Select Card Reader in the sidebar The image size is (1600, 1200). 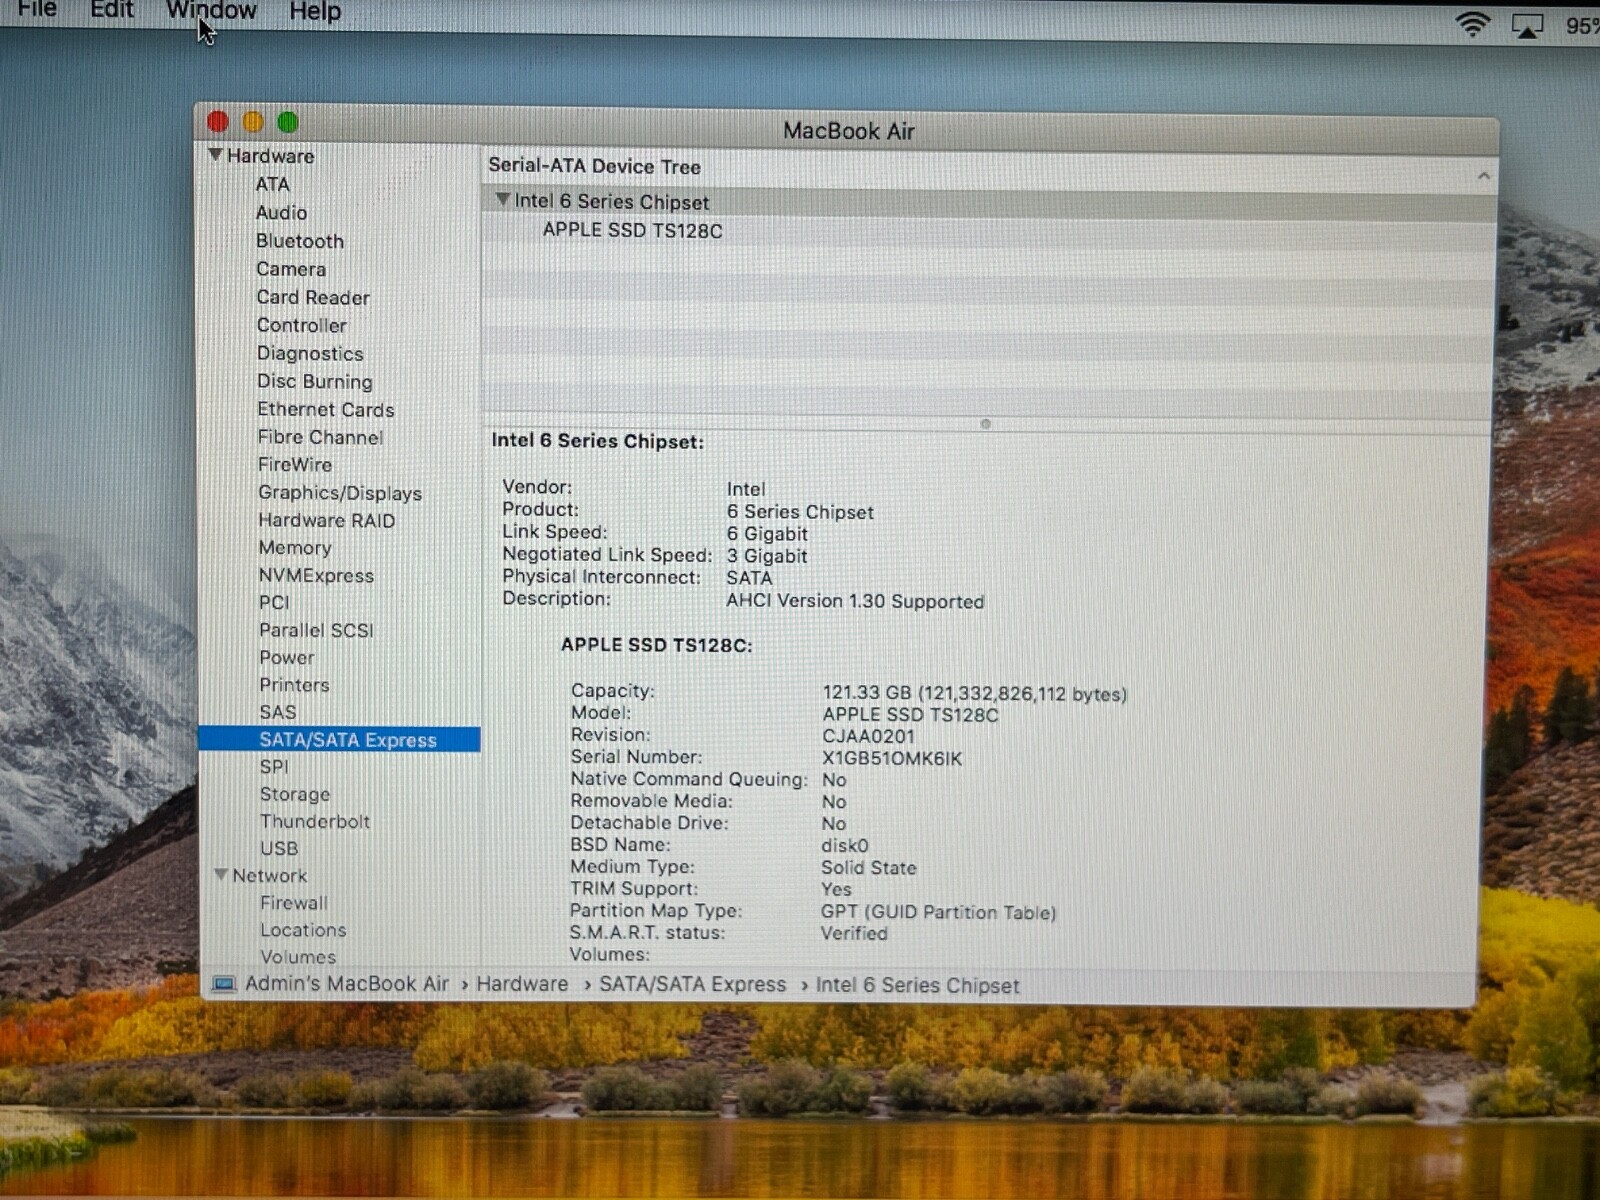pos(313,297)
